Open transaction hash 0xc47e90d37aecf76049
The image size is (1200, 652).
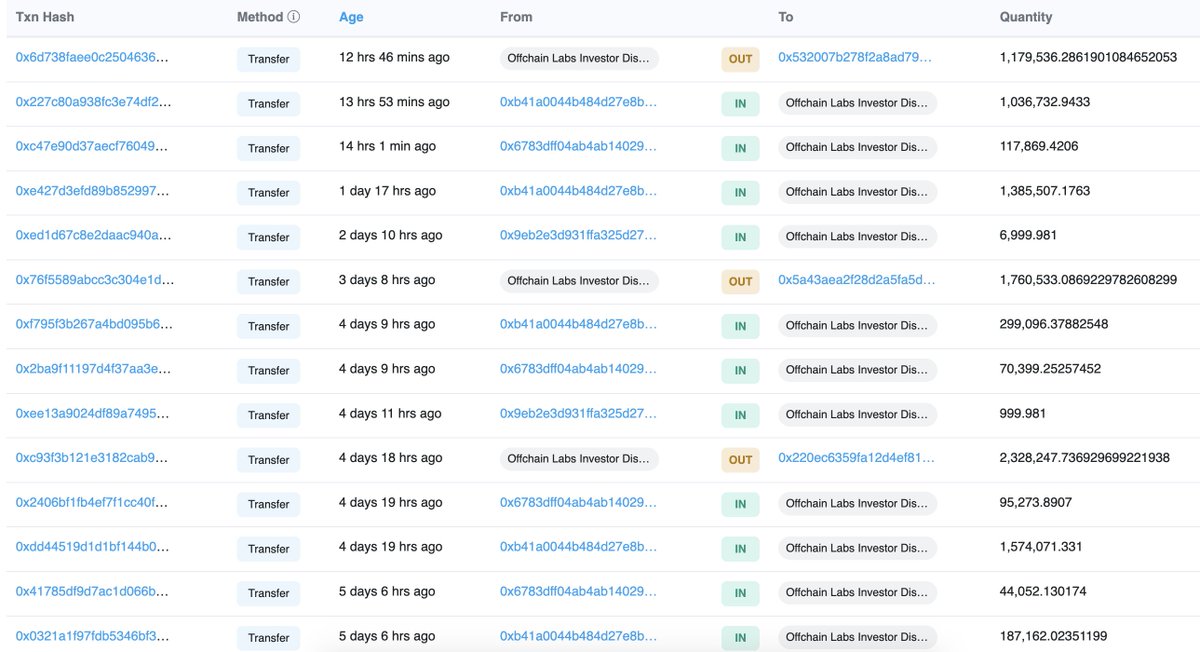pos(92,146)
